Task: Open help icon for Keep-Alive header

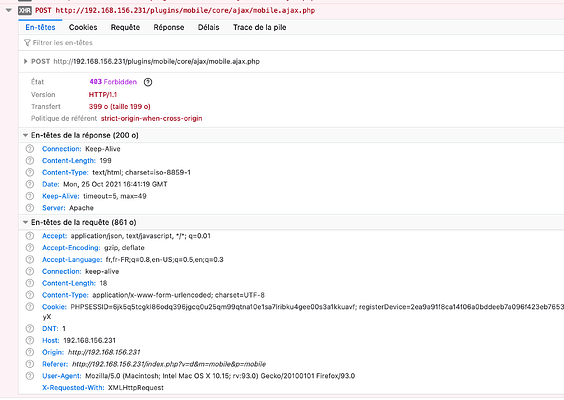Action: (x=30, y=196)
